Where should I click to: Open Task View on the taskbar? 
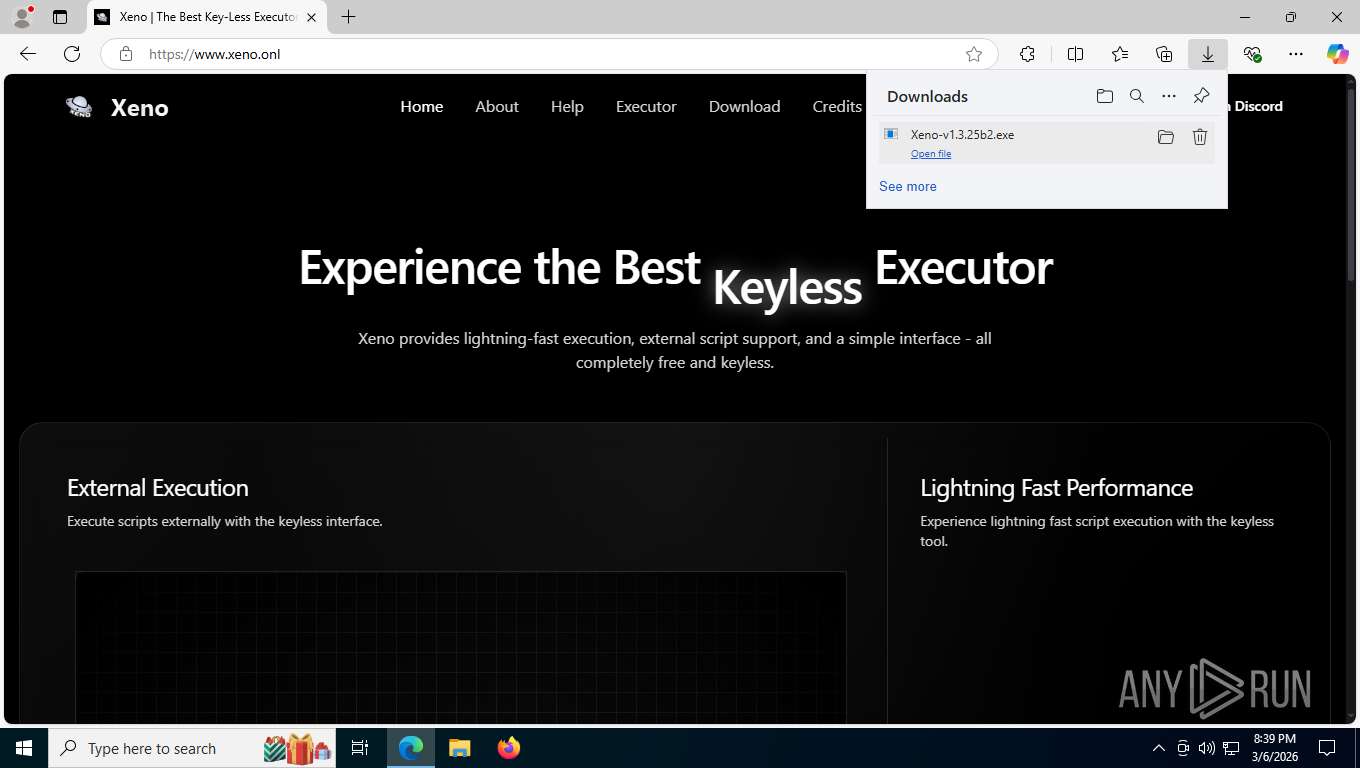click(x=360, y=748)
